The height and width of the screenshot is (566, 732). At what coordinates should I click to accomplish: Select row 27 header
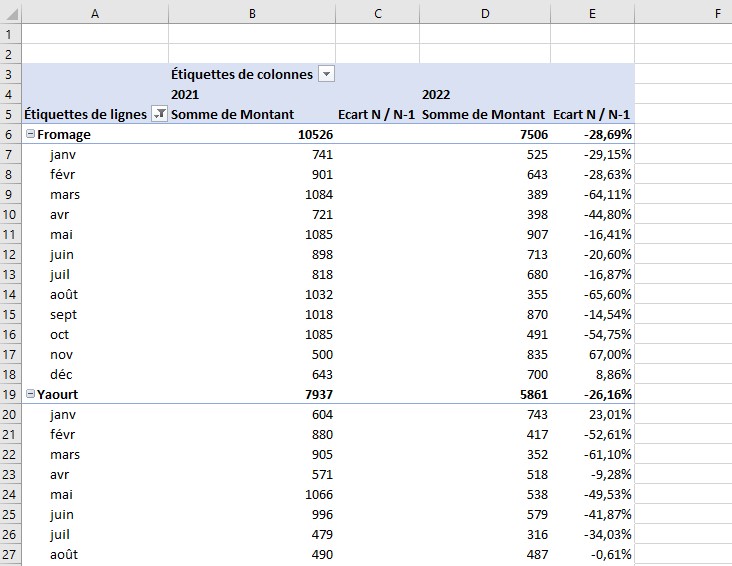[10, 555]
